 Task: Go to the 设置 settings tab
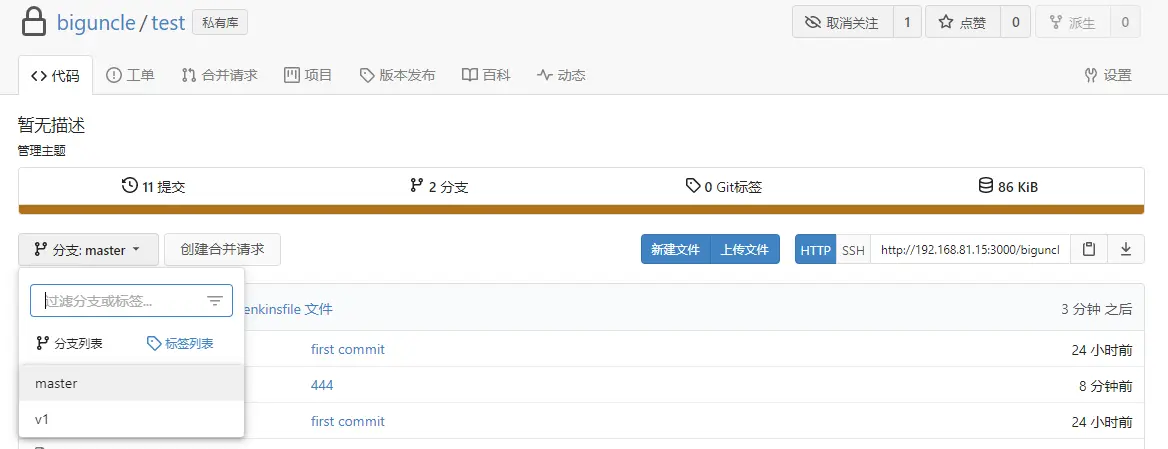click(1108, 75)
